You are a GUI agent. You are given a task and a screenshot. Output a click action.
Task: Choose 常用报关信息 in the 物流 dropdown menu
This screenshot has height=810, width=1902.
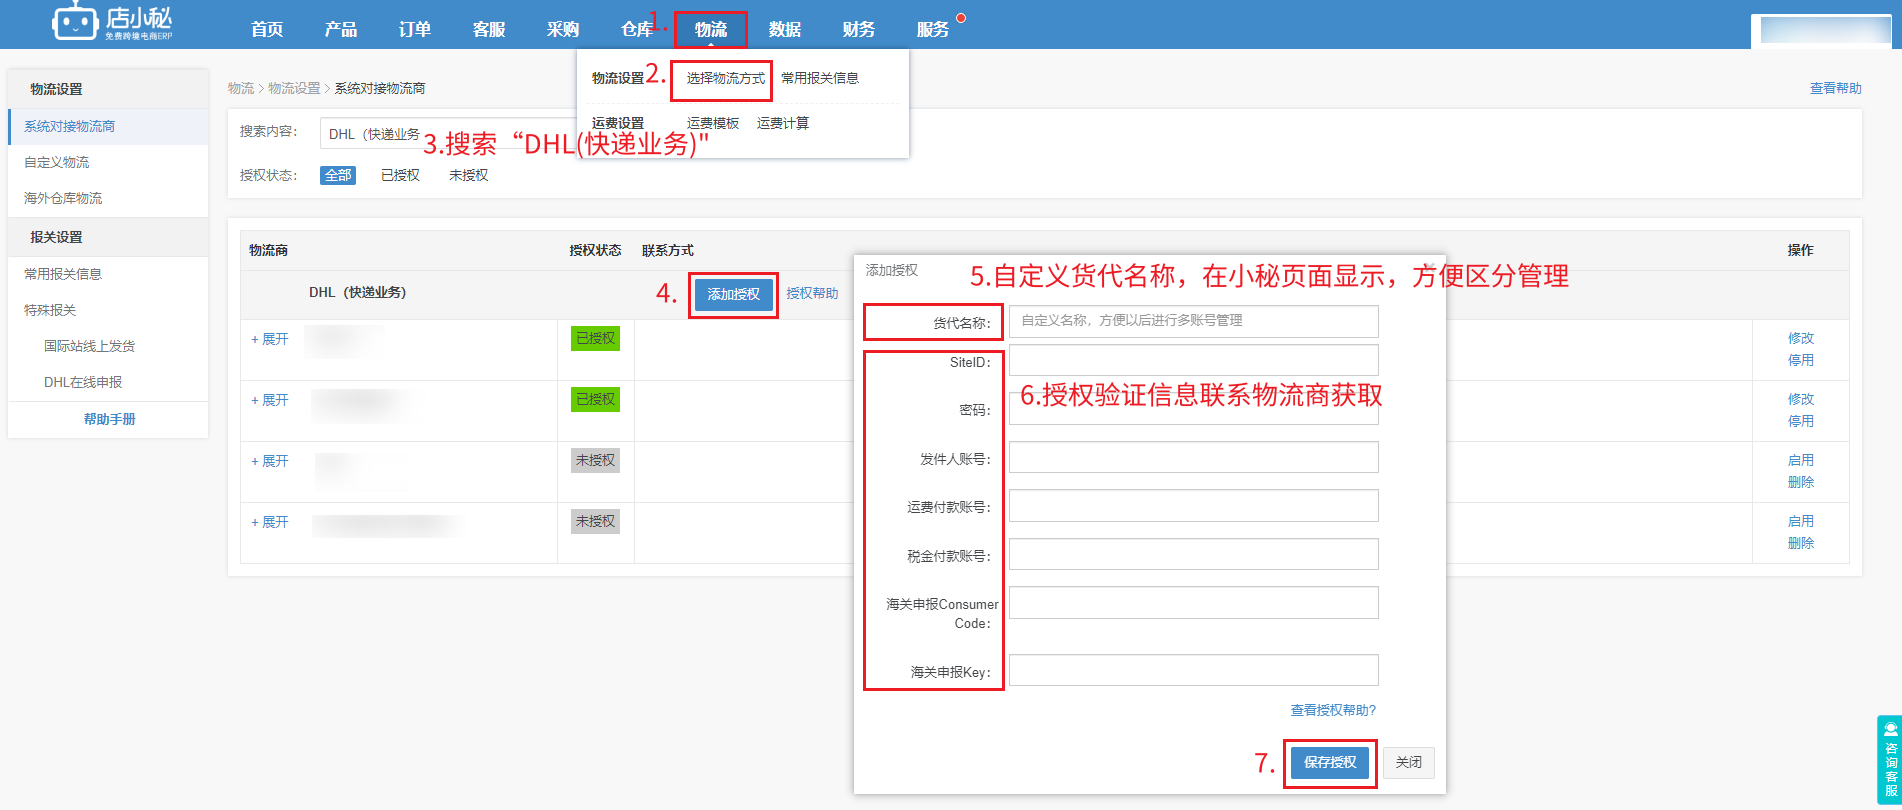tap(820, 78)
